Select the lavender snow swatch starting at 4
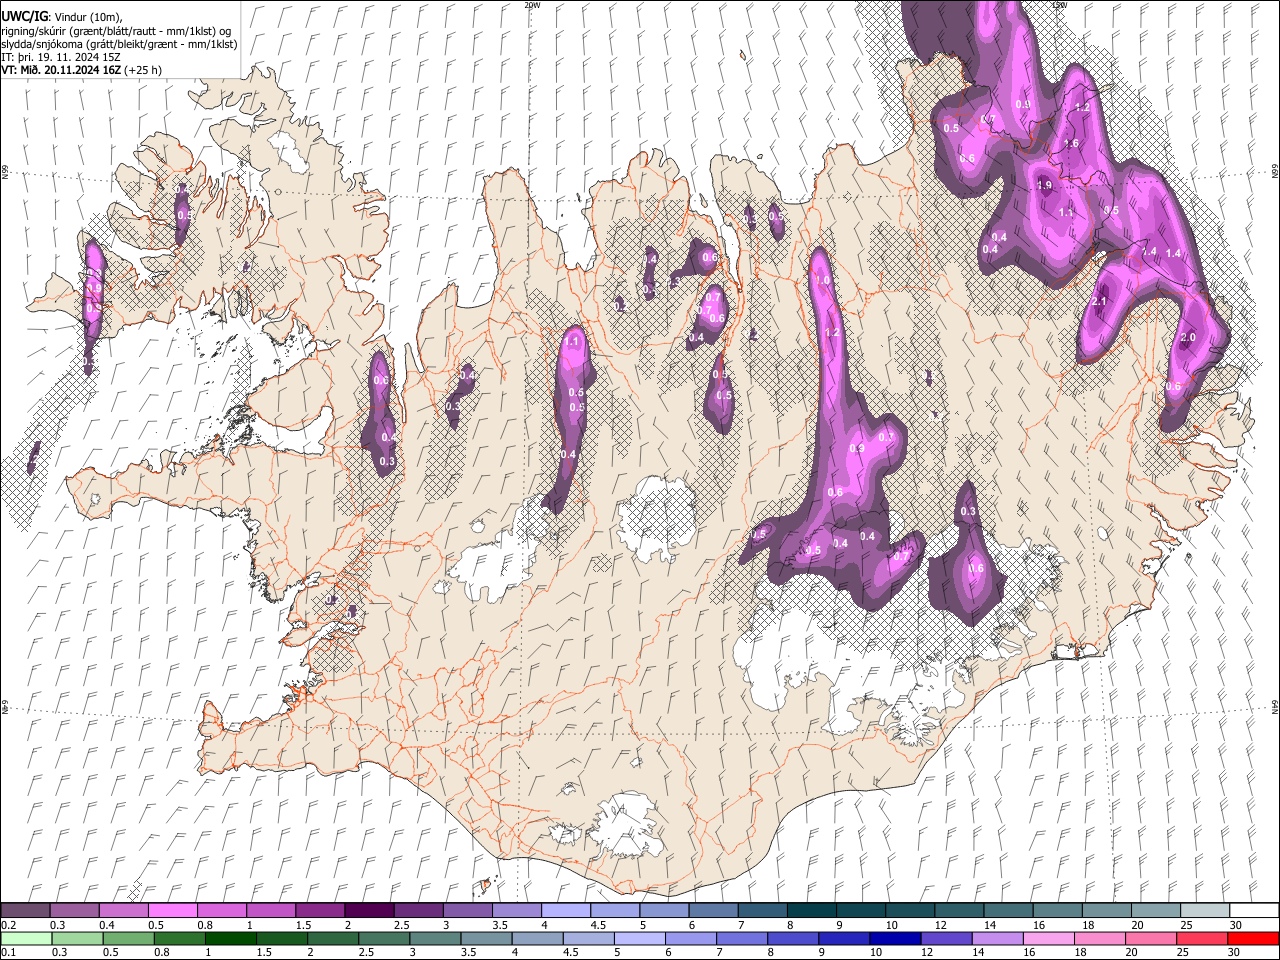The width and height of the screenshot is (1280, 960). pos(564,911)
